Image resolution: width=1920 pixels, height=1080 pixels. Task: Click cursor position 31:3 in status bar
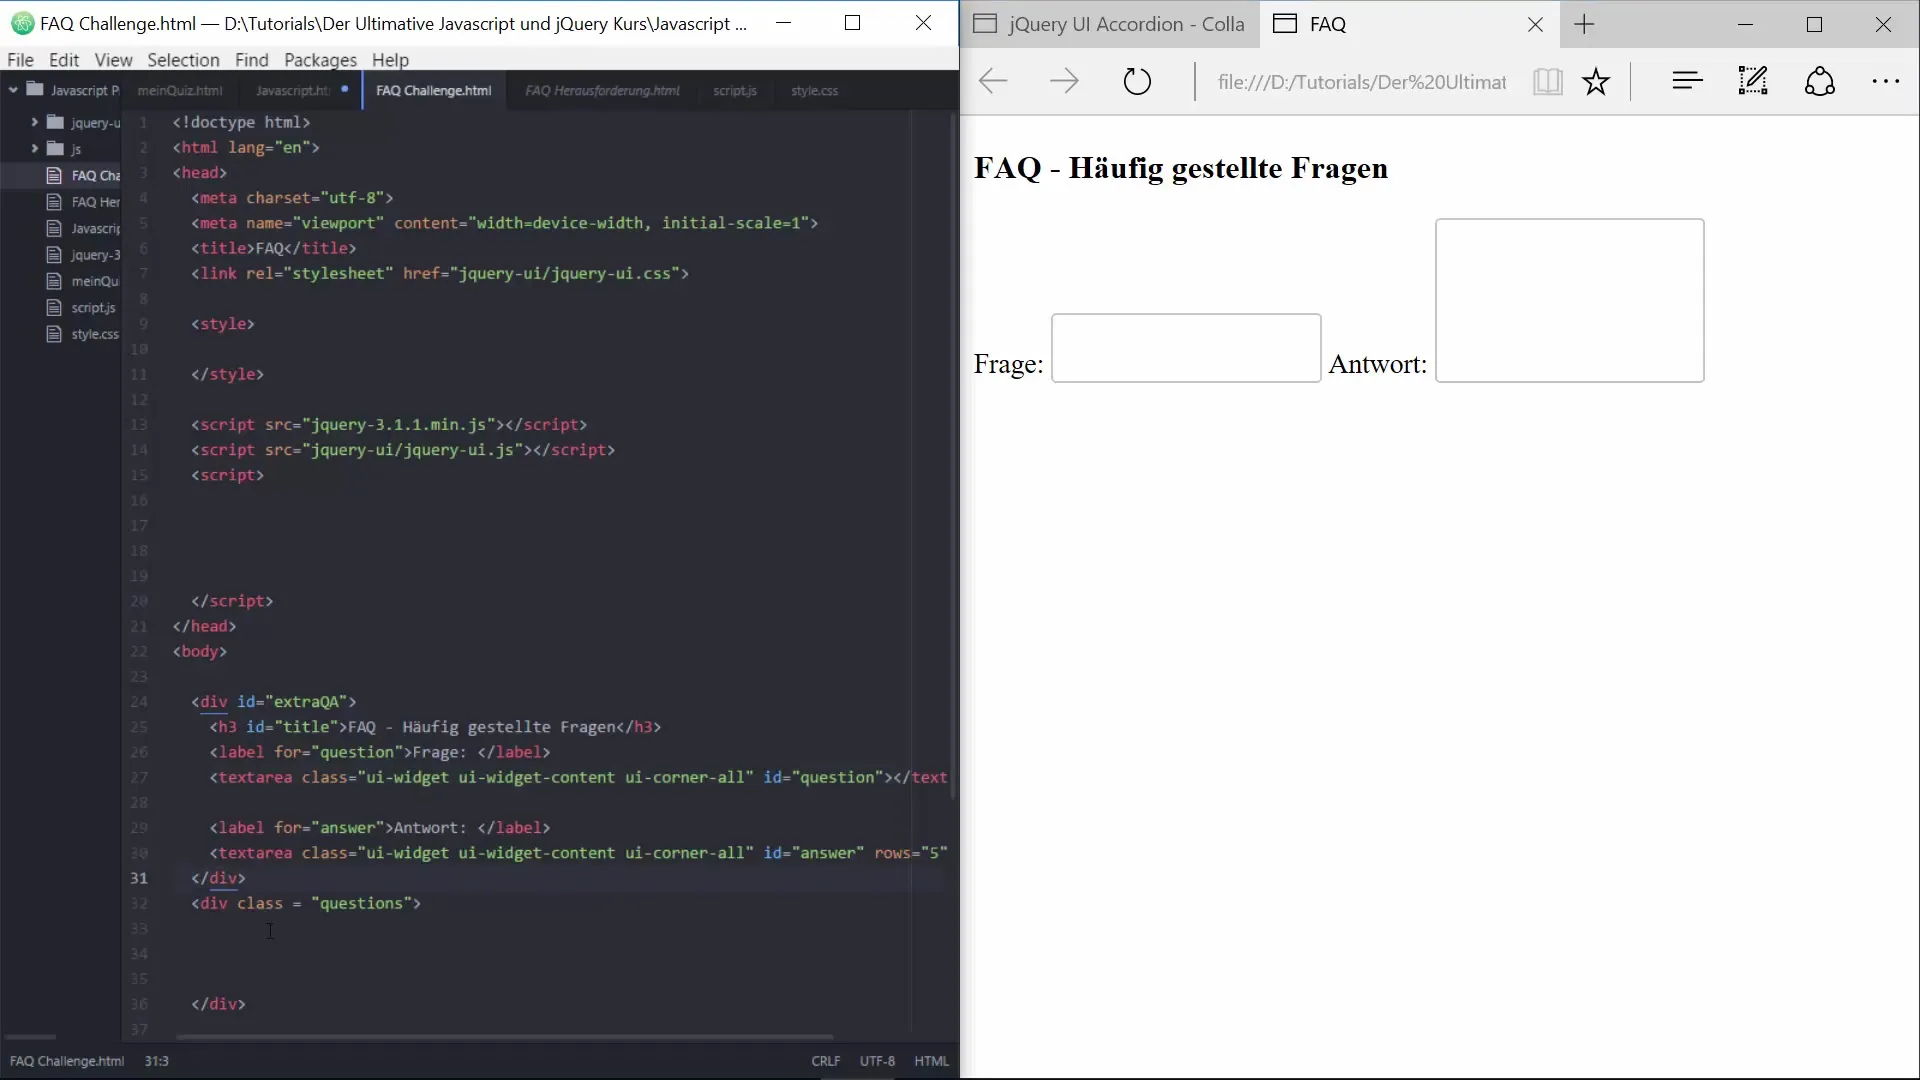pos(157,1061)
